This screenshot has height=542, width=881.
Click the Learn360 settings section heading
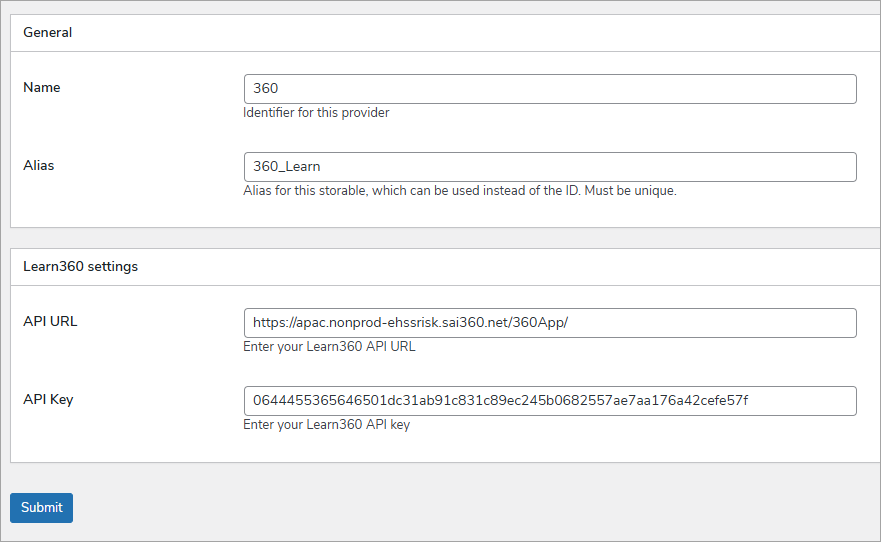click(80, 267)
